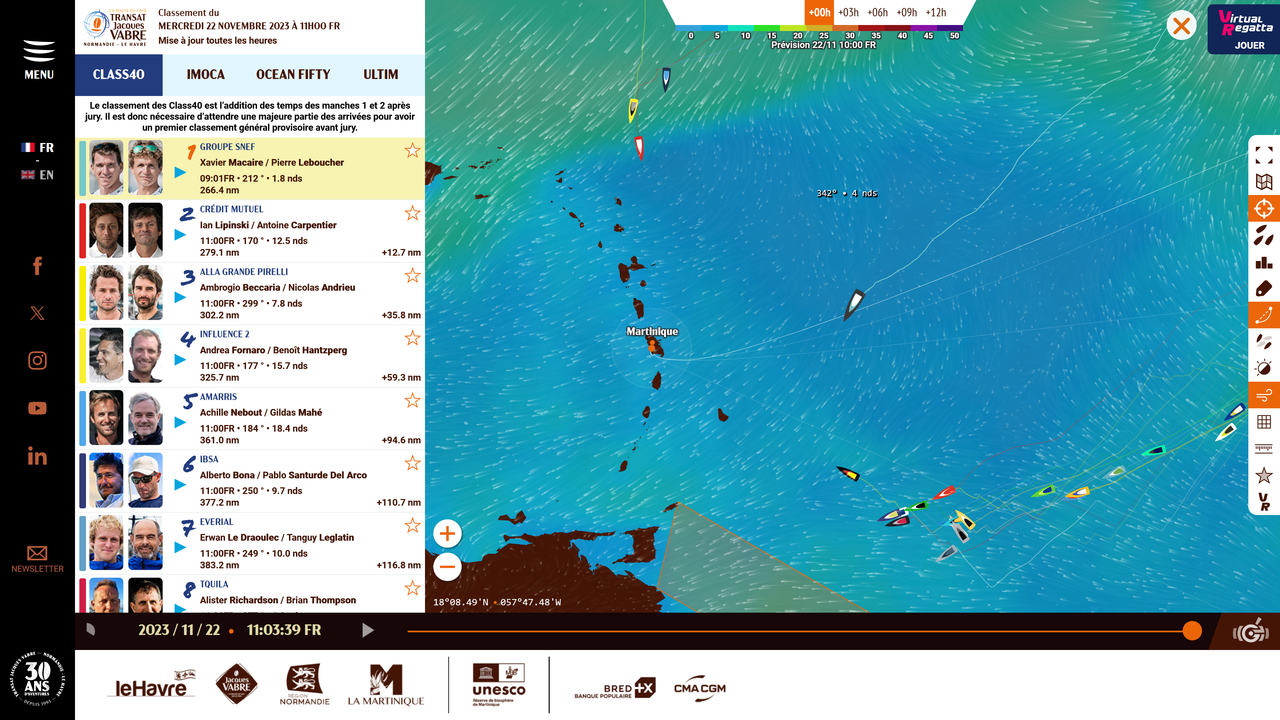Click Xavier Macaire skipper photo

pyautogui.click(x=106, y=168)
